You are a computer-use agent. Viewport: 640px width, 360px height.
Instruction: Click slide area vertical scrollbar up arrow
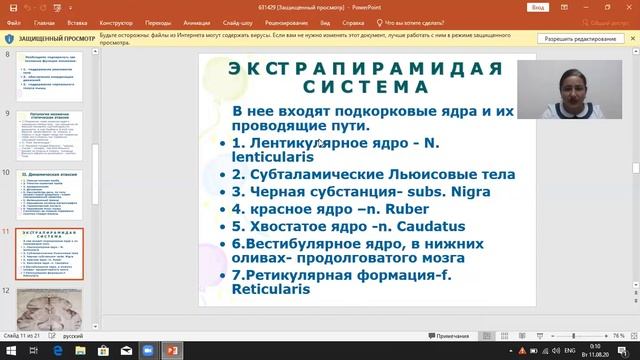(636, 51)
